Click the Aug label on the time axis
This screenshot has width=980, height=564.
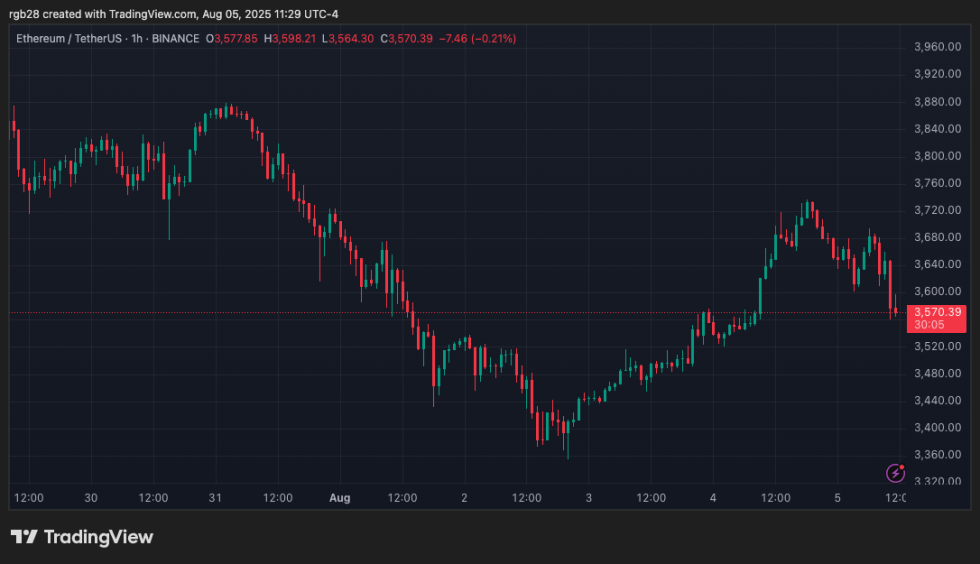pos(339,497)
